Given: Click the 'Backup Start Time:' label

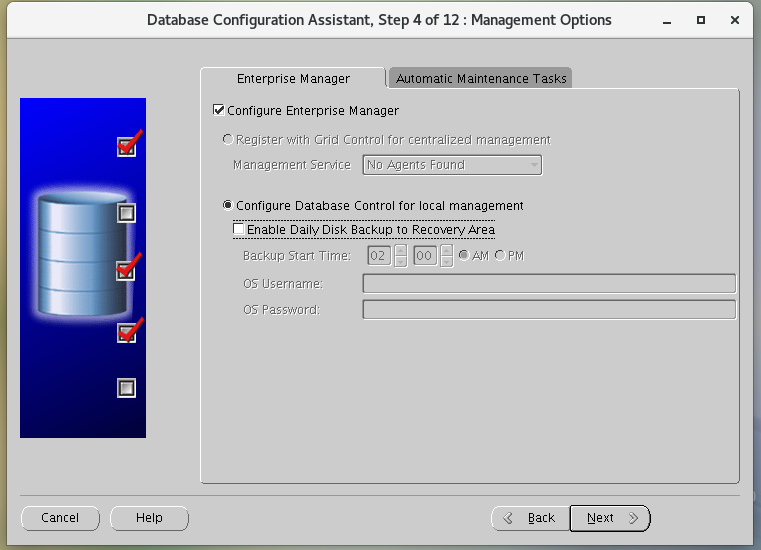Looking at the screenshot, I should click(297, 256).
